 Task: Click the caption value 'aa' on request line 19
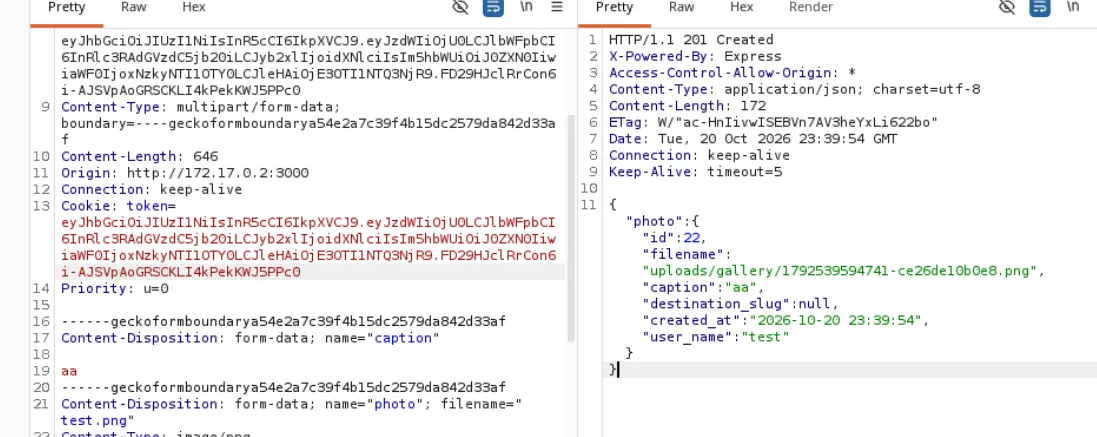(x=69, y=371)
